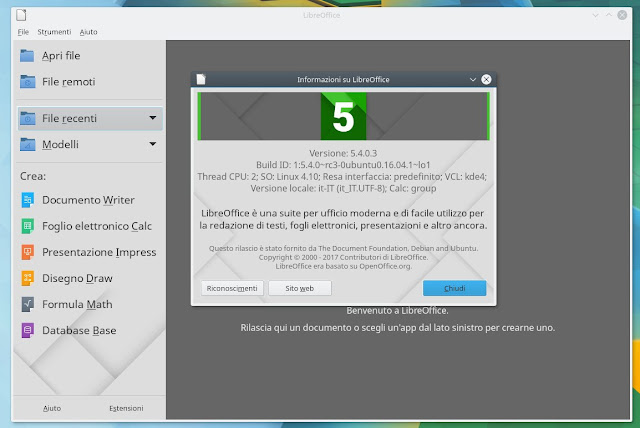The height and width of the screenshot is (428, 640).
Task: Click the Estensioni button
Action: [x=126, y=408]
